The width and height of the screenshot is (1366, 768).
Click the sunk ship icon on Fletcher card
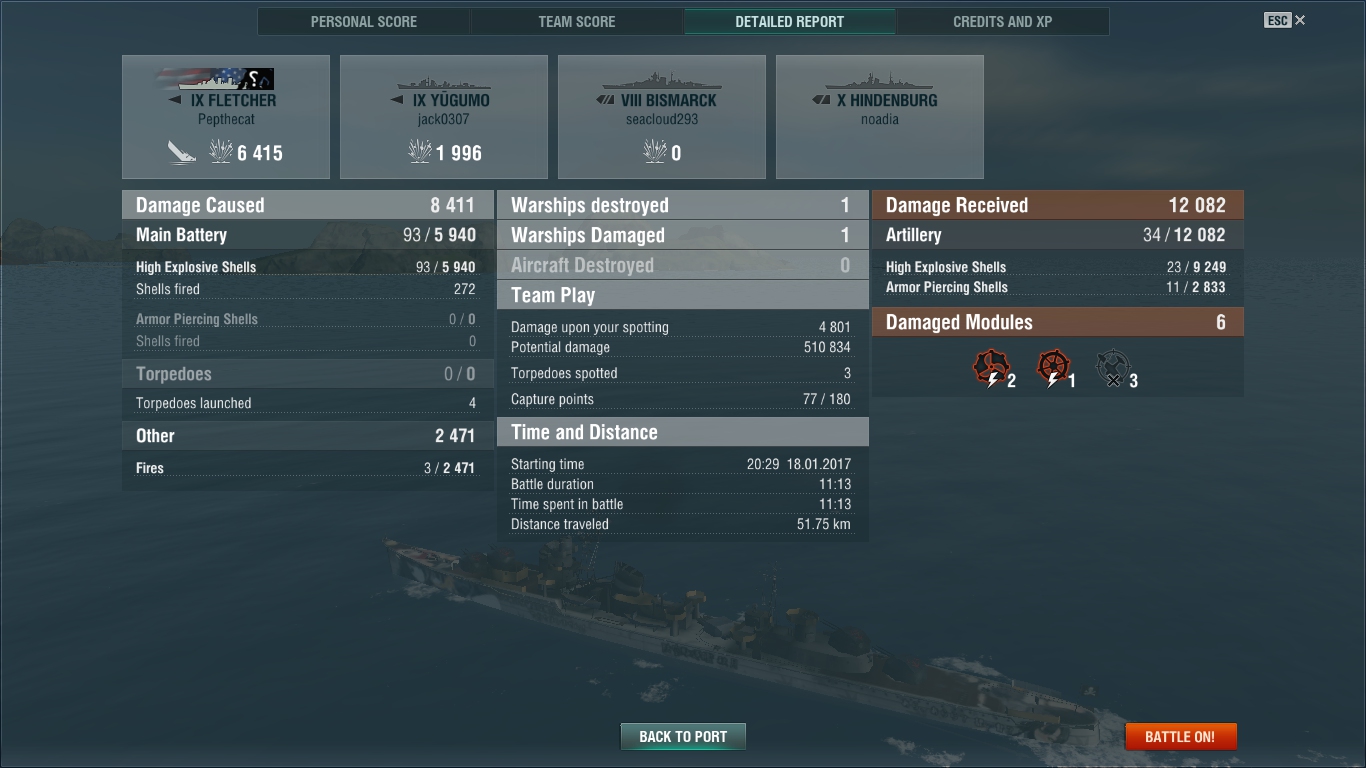(x=182, y=152)
